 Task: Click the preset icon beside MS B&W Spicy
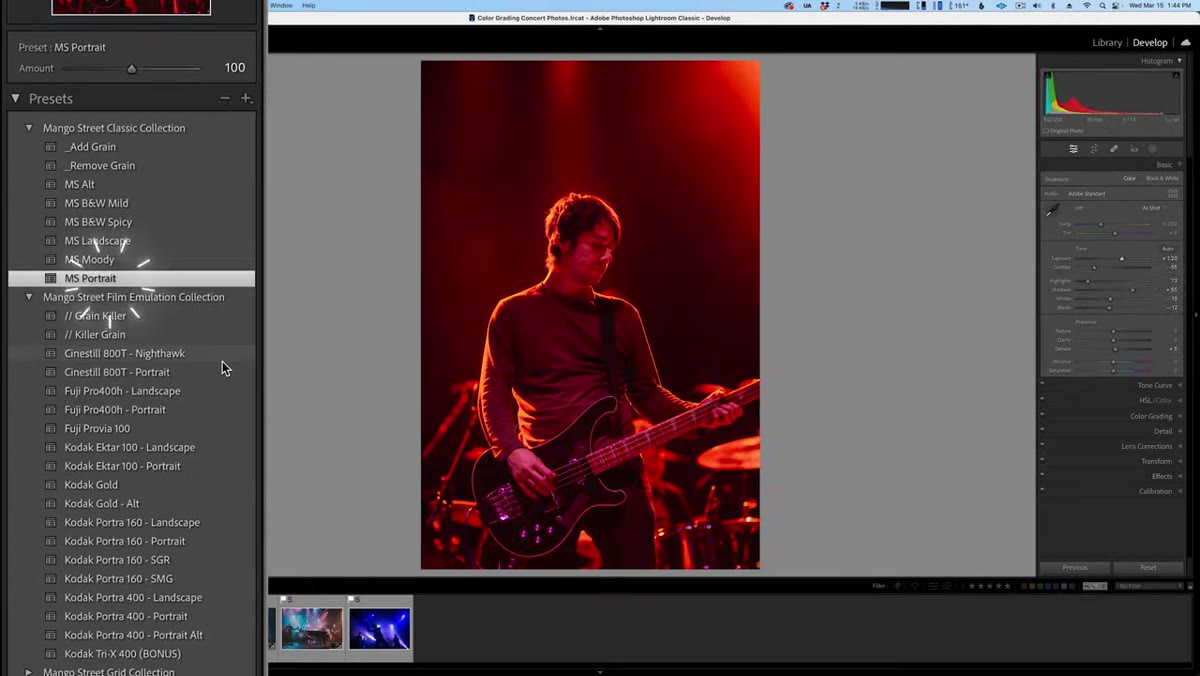click(x=50, y=222)
